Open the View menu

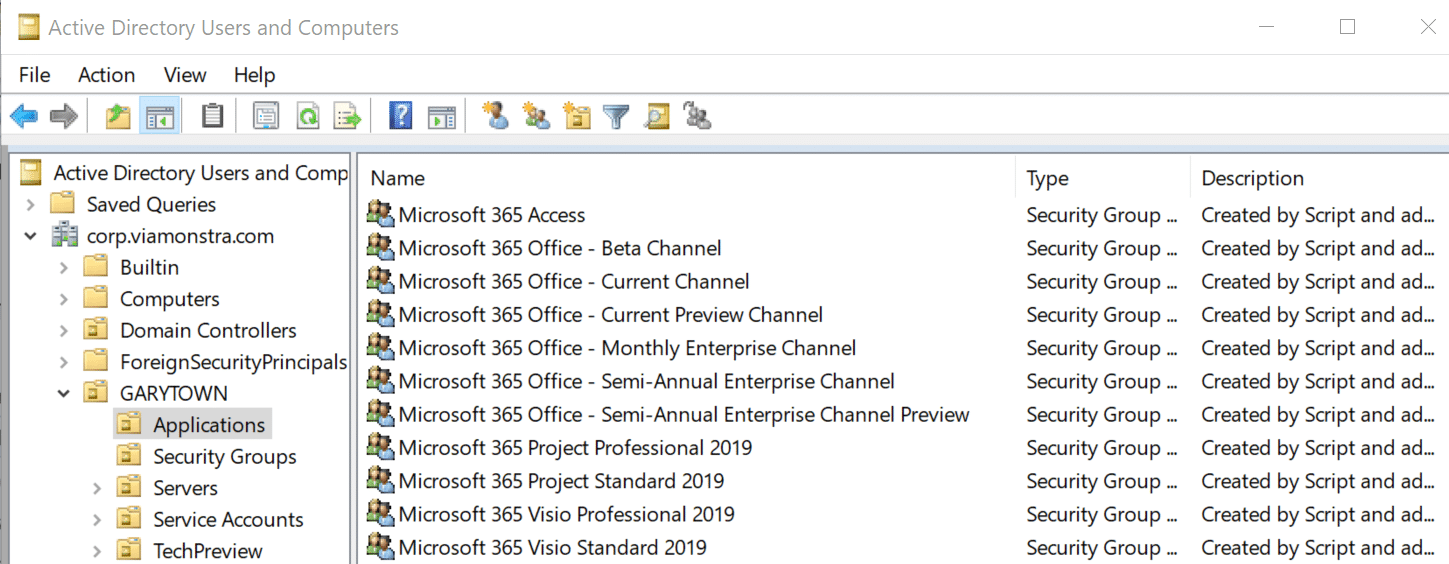pos(185,75)
